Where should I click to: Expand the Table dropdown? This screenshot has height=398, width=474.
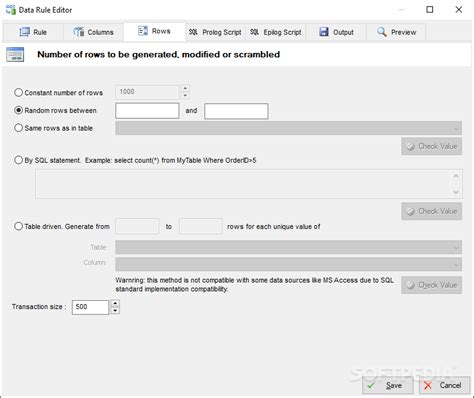456,247
